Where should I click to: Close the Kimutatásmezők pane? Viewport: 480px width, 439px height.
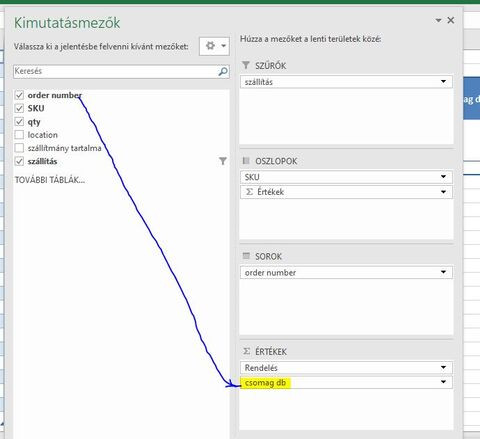pos(451,20)
